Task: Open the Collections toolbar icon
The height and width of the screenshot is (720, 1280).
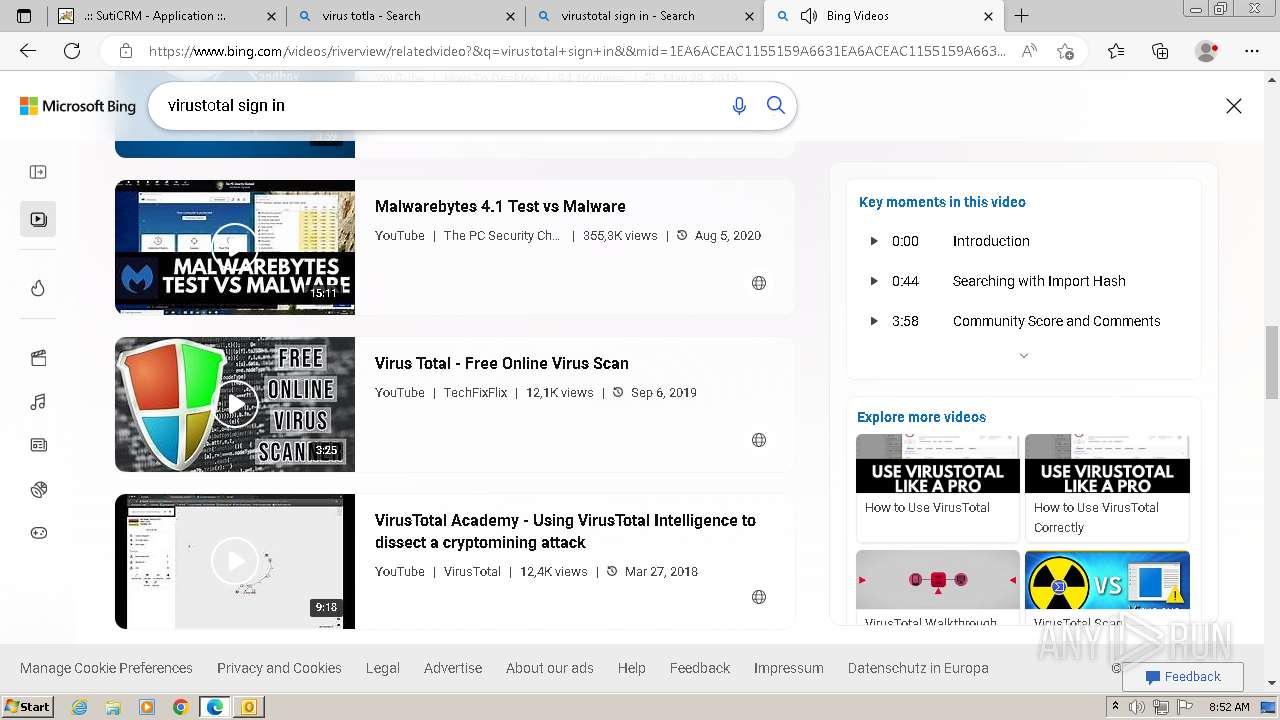Action: coord(1160,51)
